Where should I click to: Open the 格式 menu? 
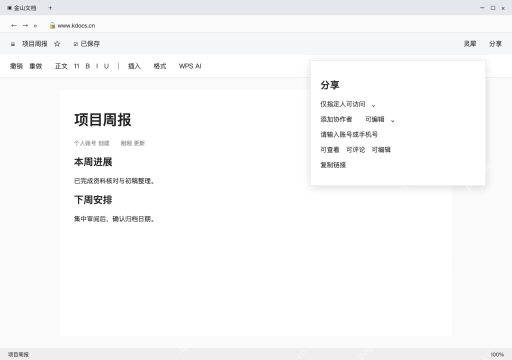(160, 66)
